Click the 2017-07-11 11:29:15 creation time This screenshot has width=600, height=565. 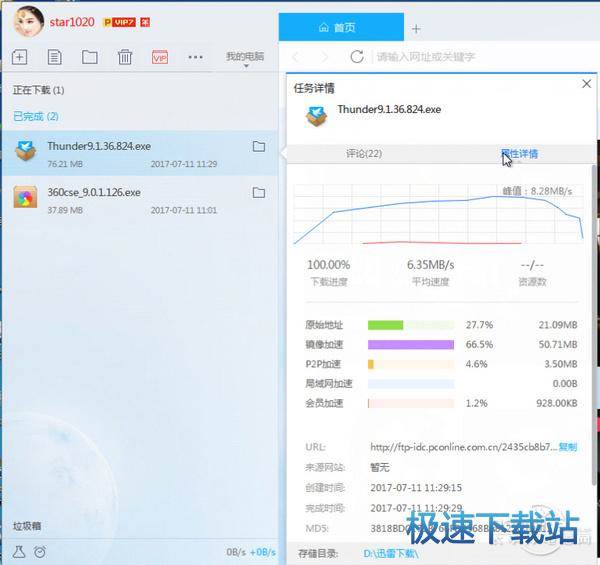point(416,488)
